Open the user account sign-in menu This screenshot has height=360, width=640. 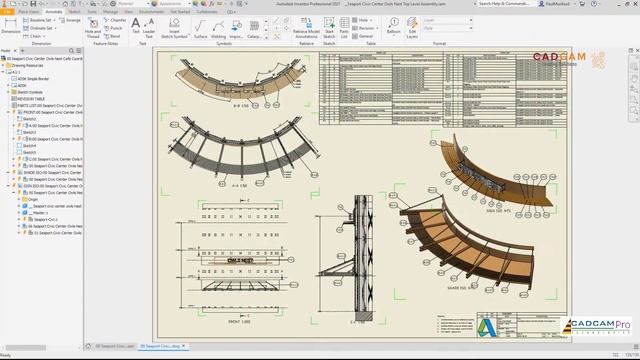[x=555, y=4]
